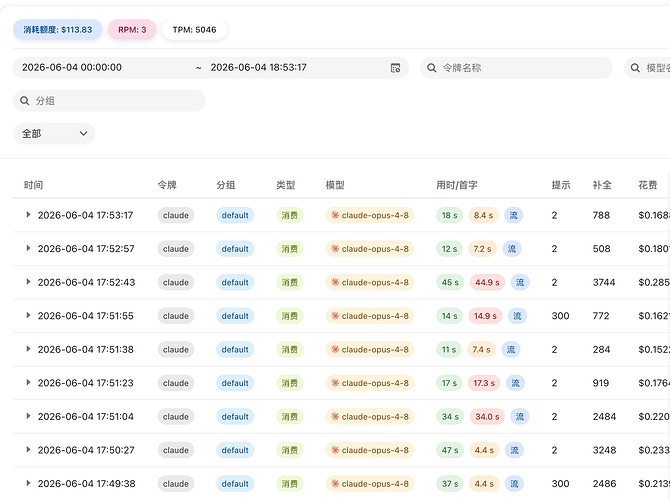Click the 令牌名称 search field

[x=516, y=68]
